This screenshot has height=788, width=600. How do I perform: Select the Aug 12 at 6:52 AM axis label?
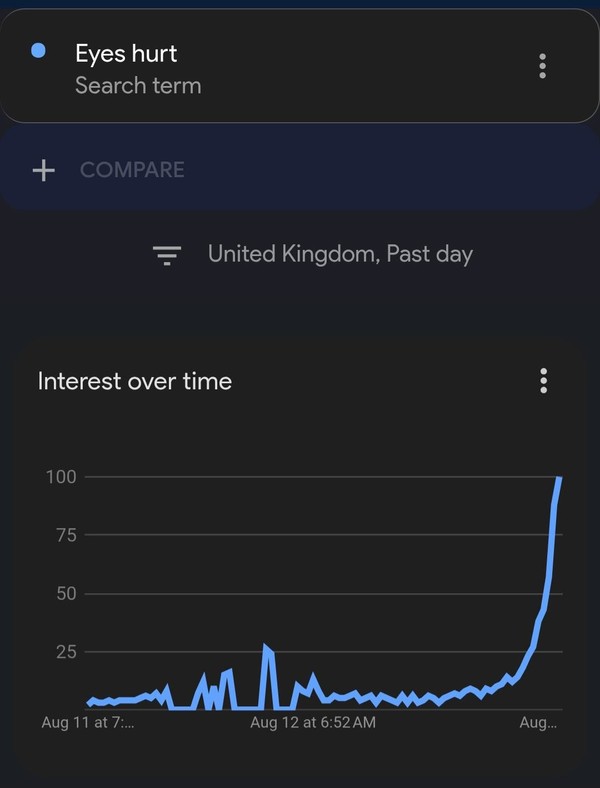pos(313,723)
